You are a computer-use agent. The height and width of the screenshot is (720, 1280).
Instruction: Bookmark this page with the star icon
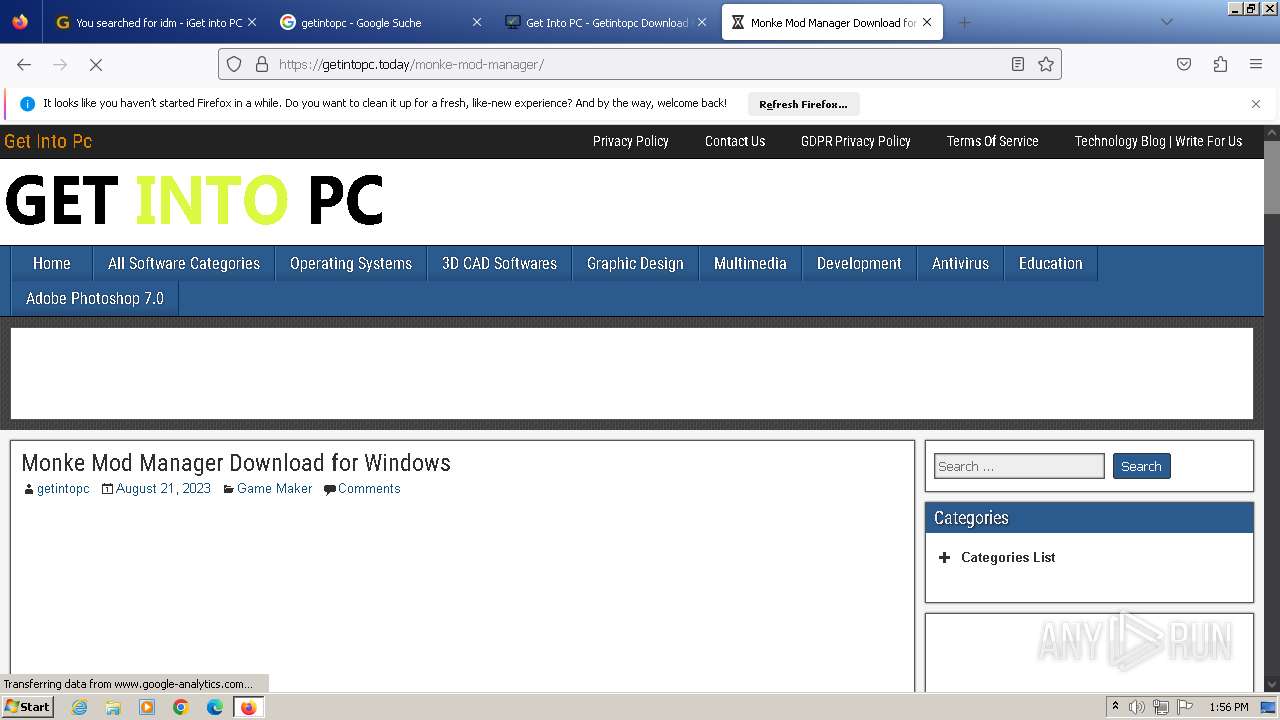click(1046, 64)
